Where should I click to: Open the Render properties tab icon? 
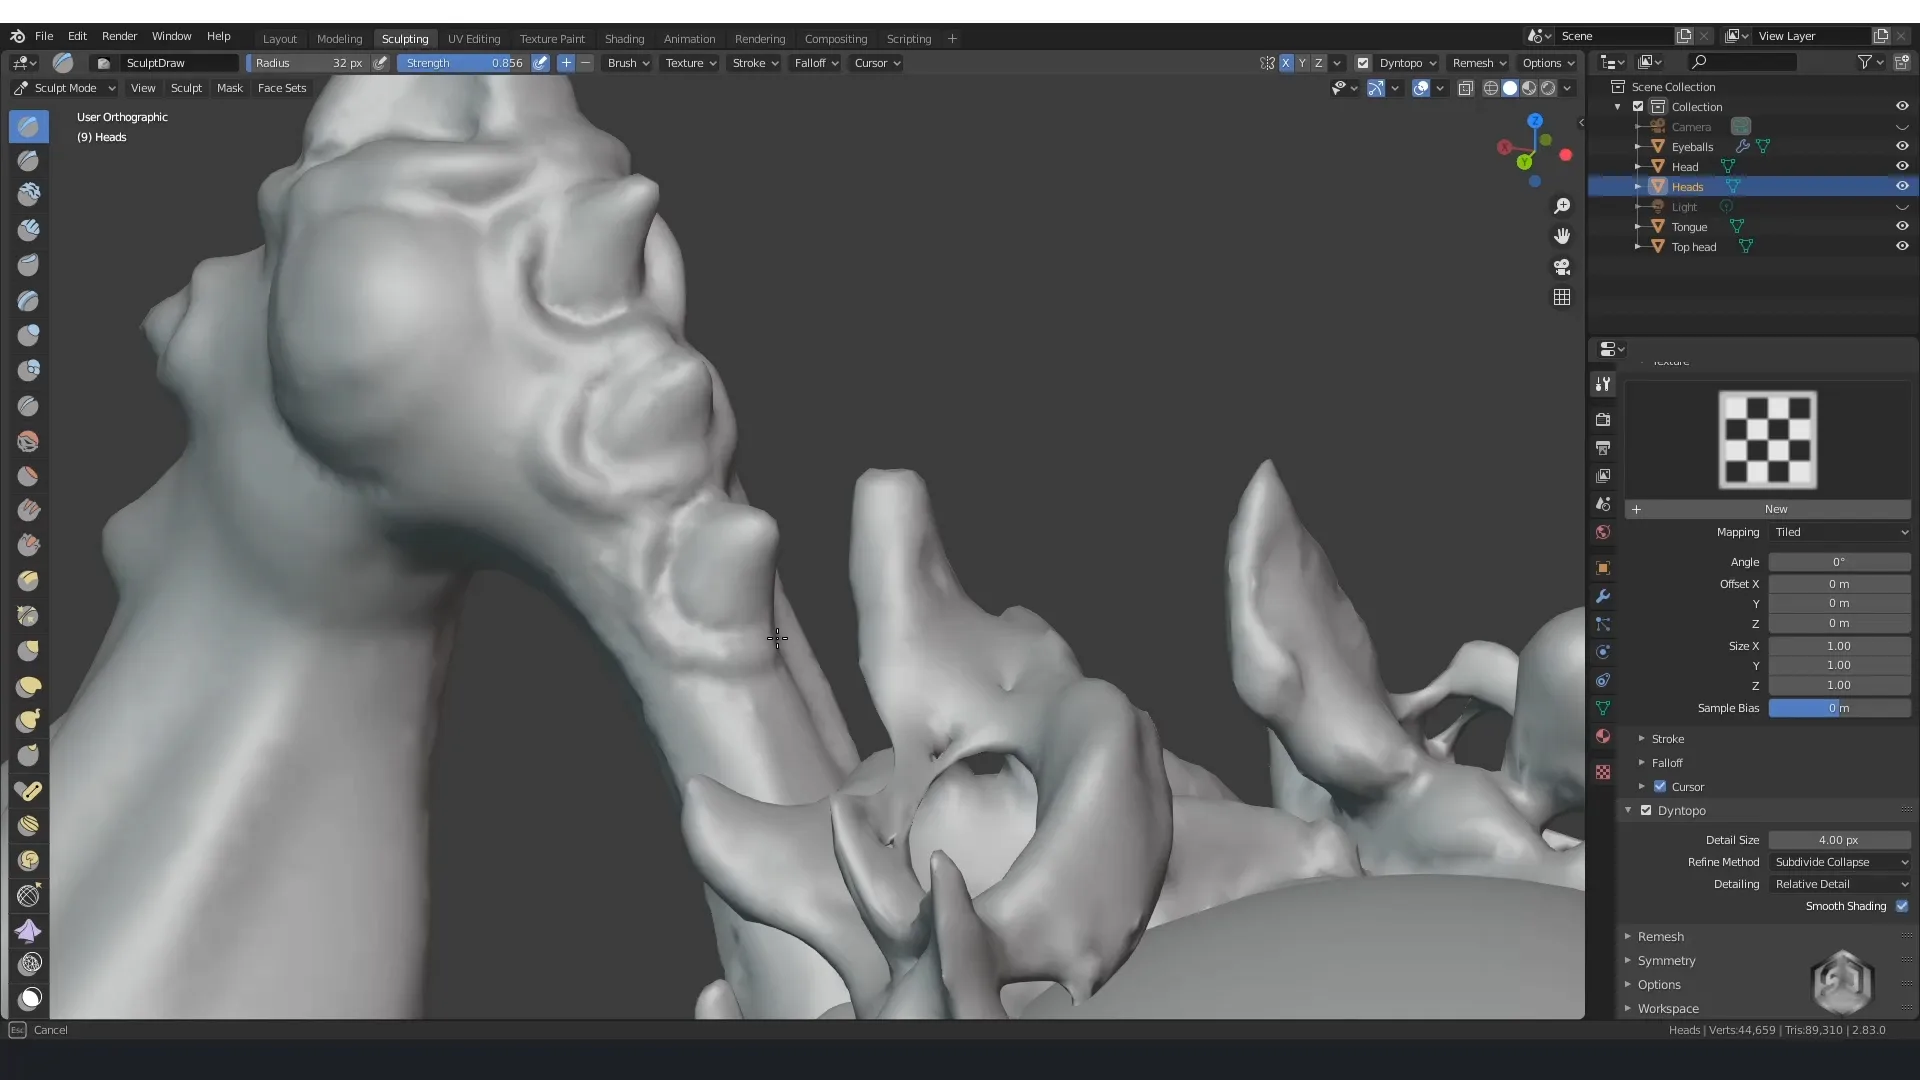(x=1603, y=420)
